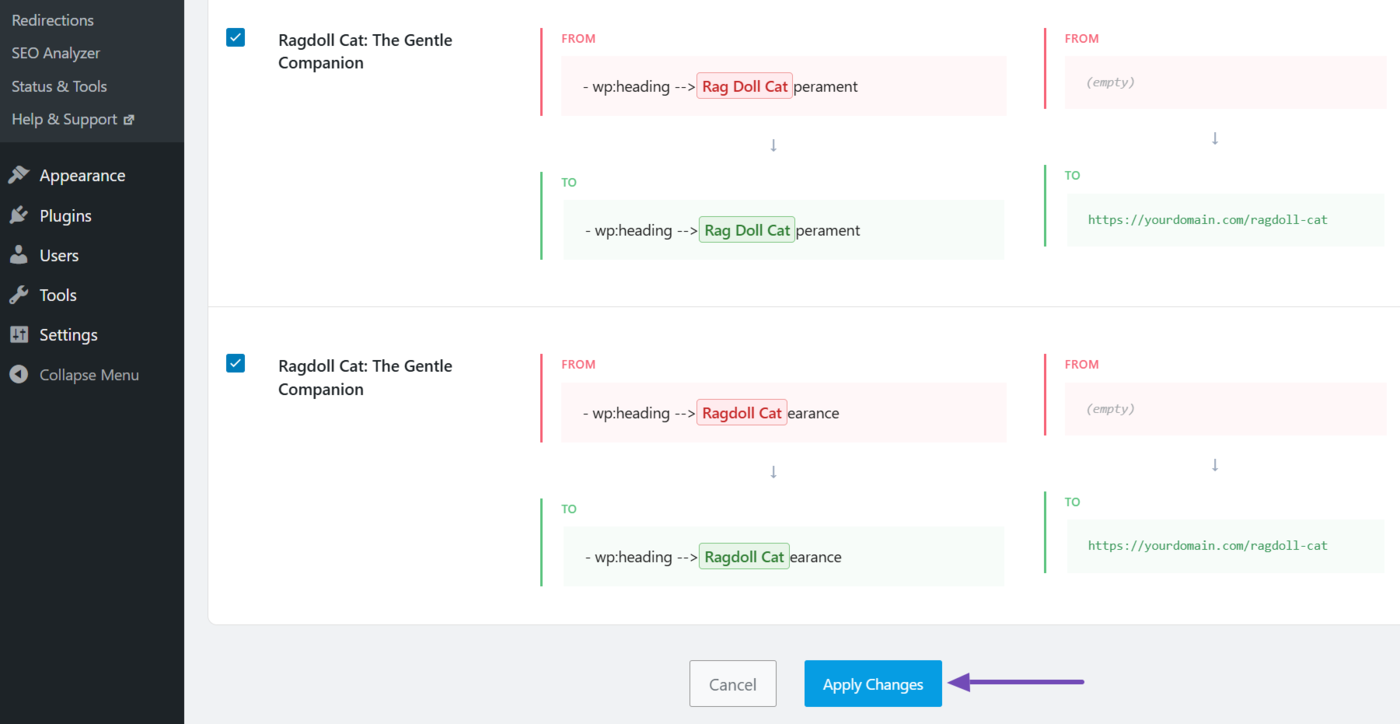This screenshot has width=1400, height=724.
Task: Click the Help & Support external link icon
Action: pyautogui.click(x=128, y=119)
